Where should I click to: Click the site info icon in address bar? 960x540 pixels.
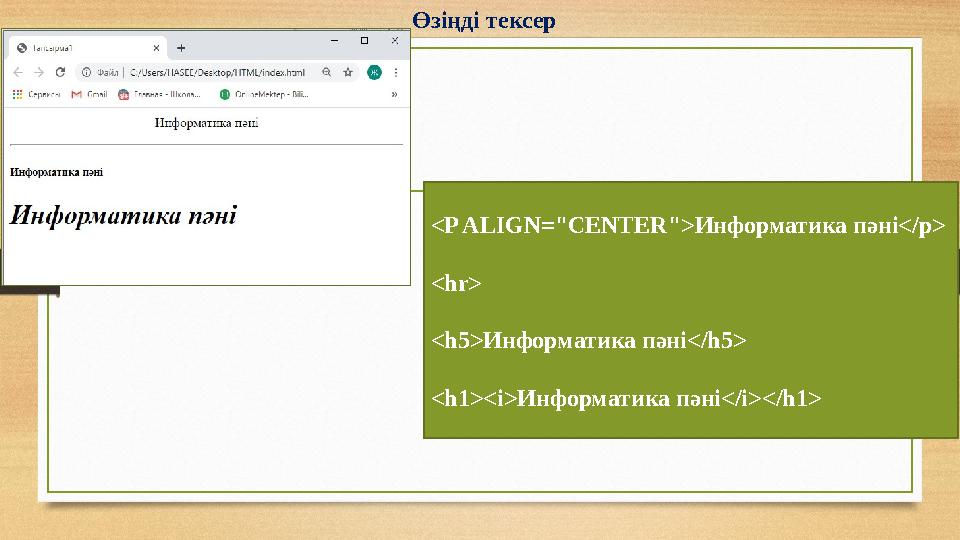click(86, 72)
